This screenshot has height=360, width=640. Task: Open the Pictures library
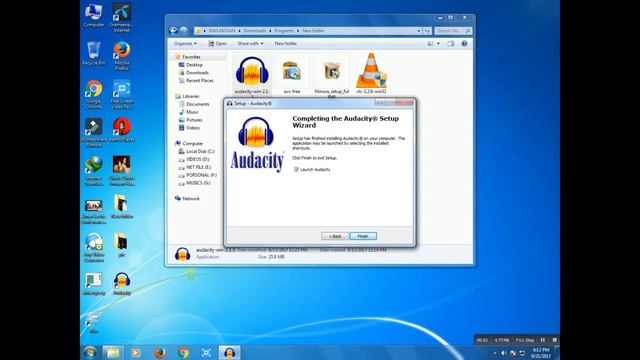(x=194, y=120)
